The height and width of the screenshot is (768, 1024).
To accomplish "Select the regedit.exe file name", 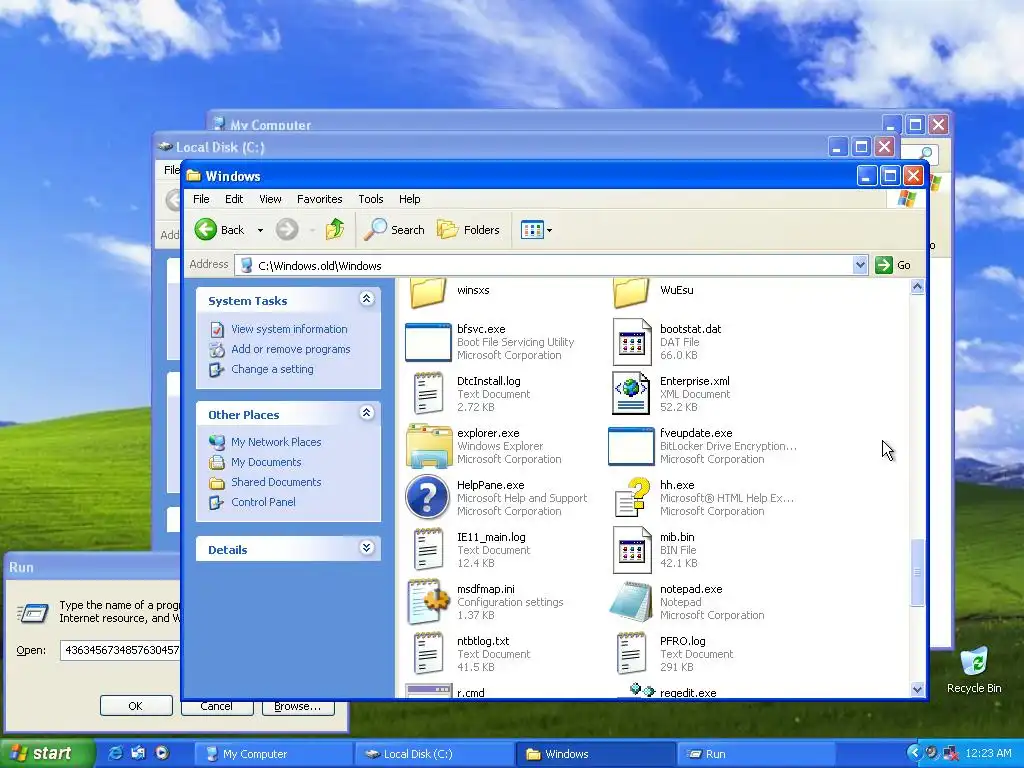I will point(688,693).
